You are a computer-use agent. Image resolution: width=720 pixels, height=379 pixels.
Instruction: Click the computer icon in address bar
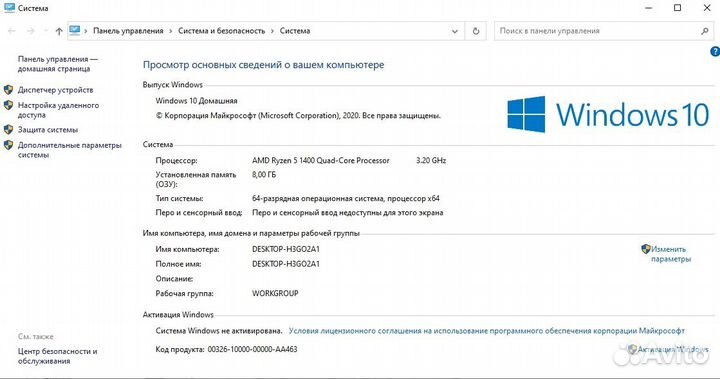74,30
